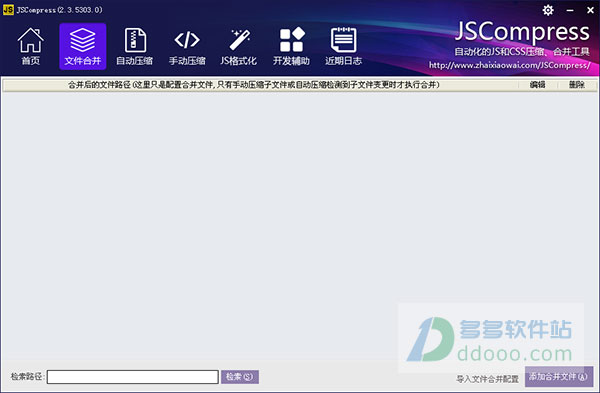Click the 添加合并文件(A) button
Image resolution: width=600 pixels, height=393 pixels.
pyautogui.click(x=559, y=377)
